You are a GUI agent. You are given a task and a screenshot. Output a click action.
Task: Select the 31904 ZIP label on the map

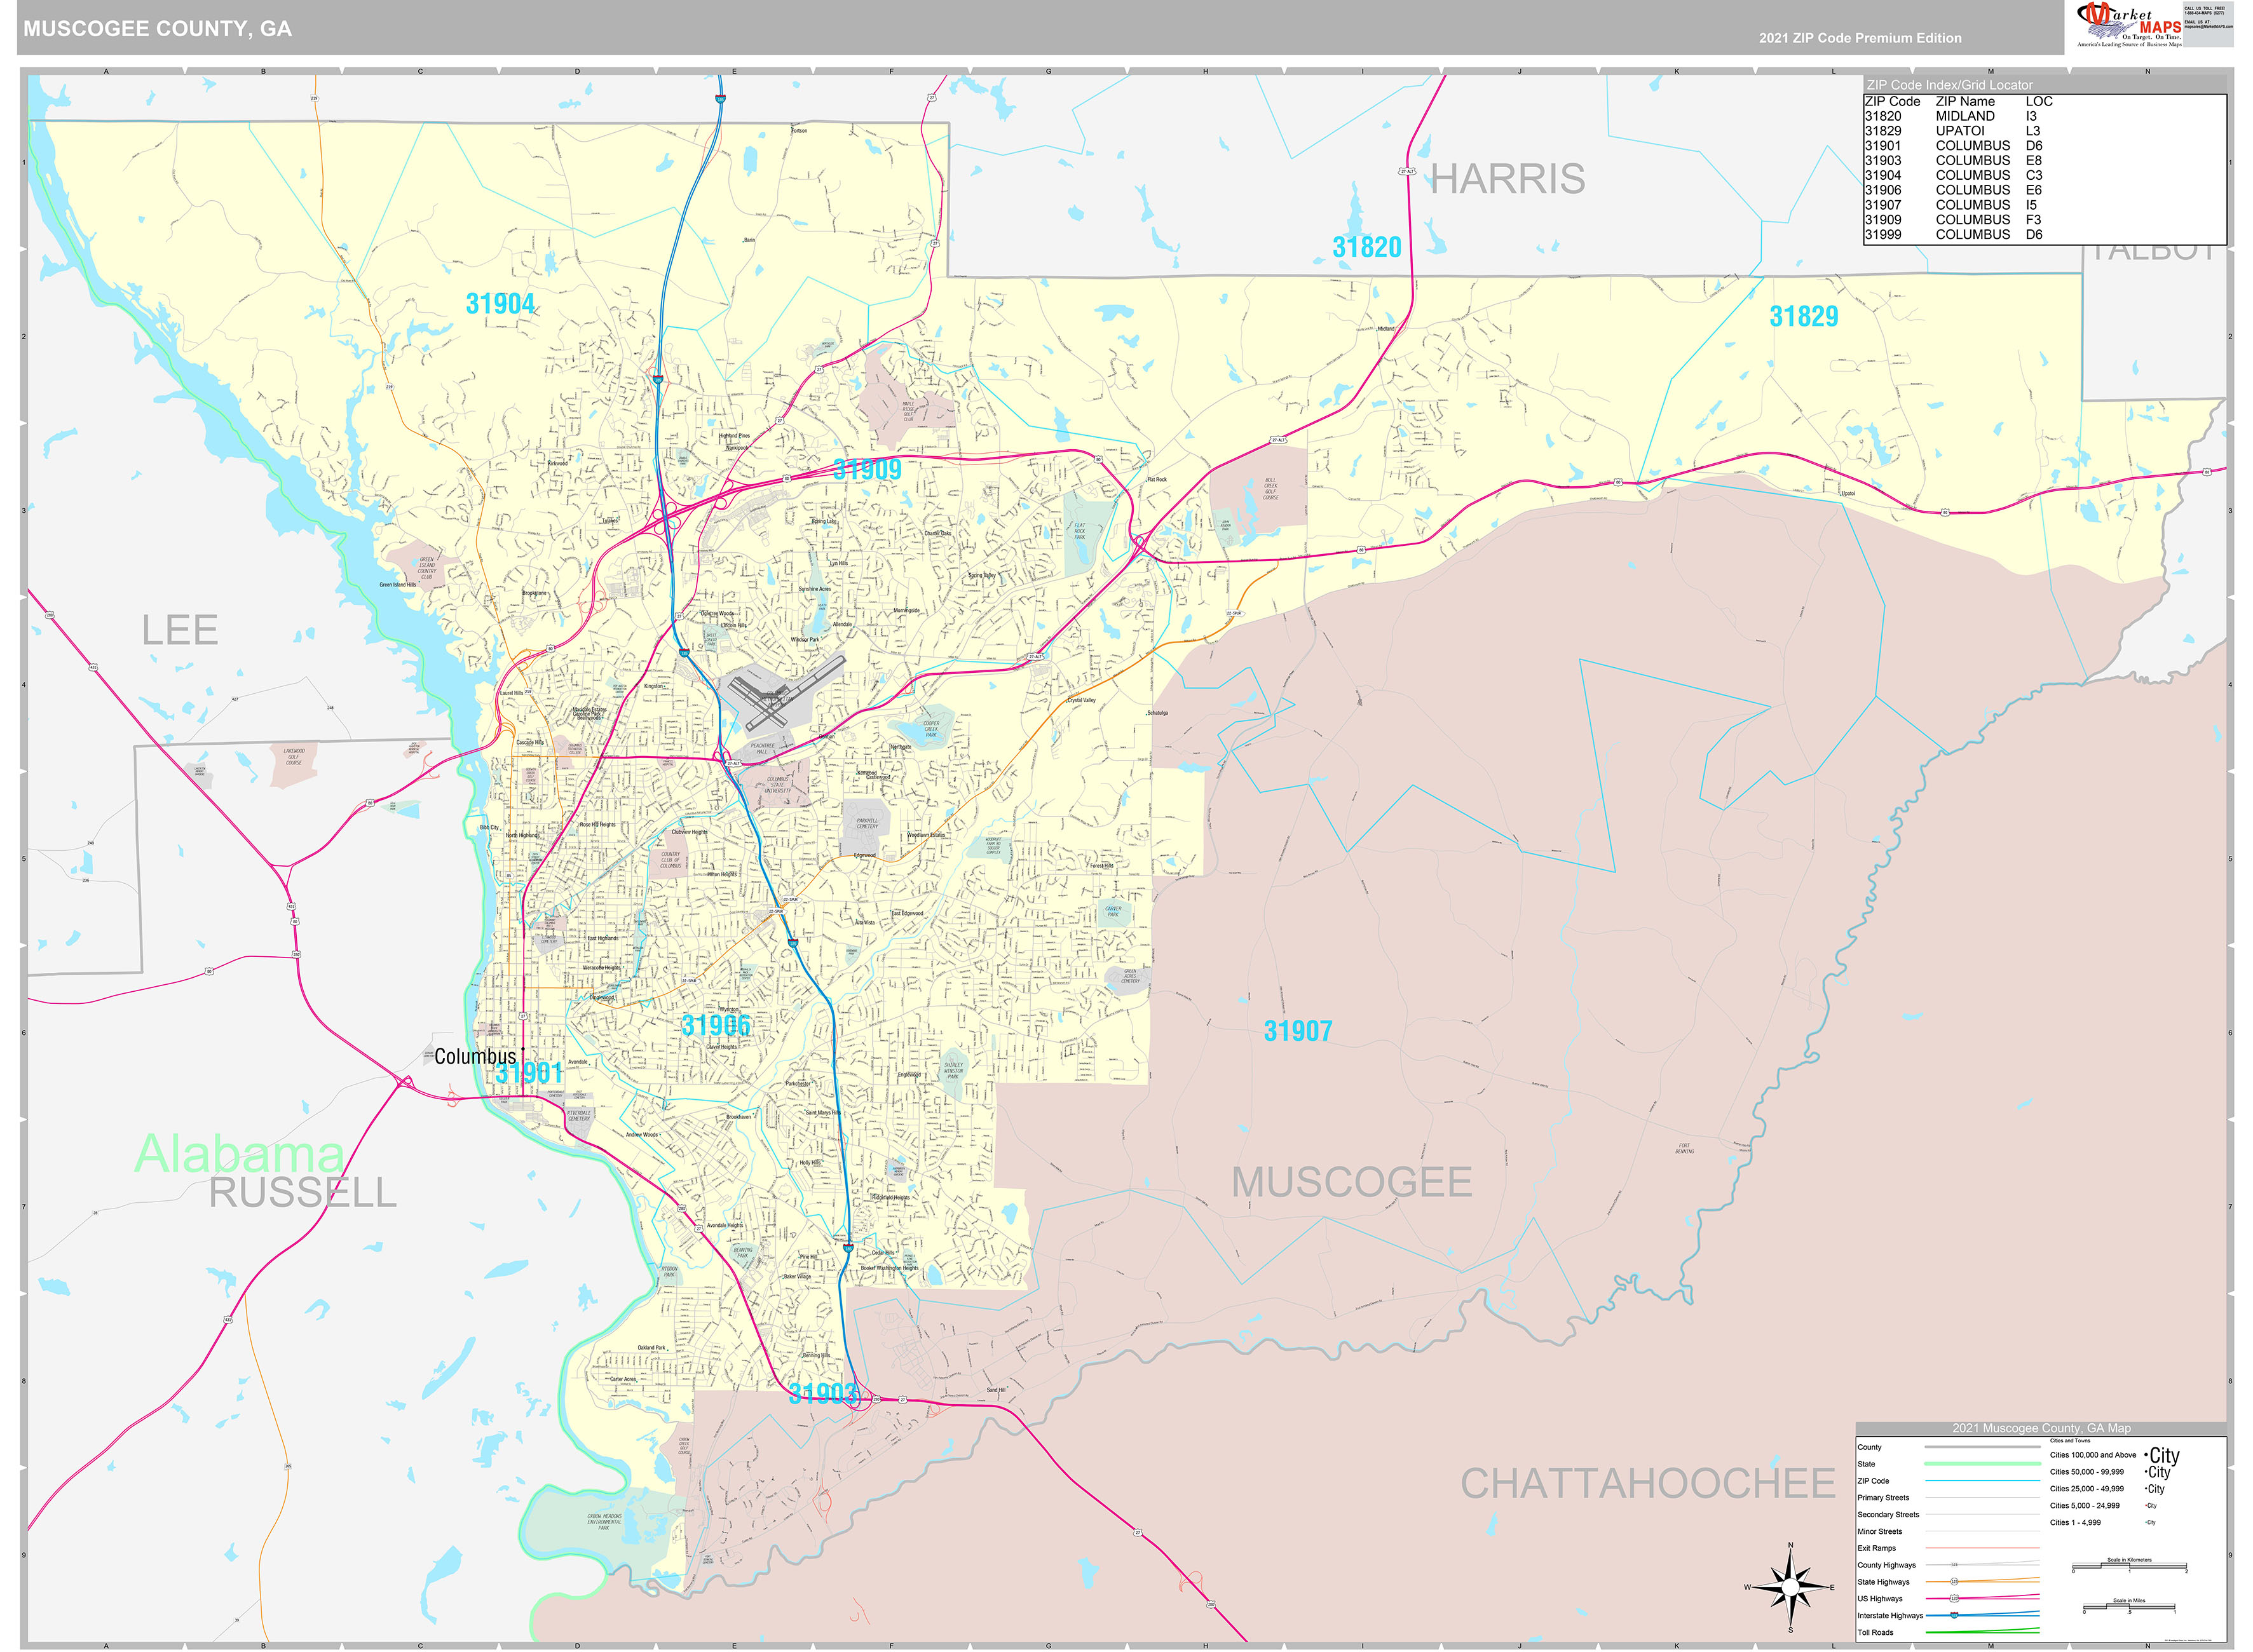click(500, 304)
